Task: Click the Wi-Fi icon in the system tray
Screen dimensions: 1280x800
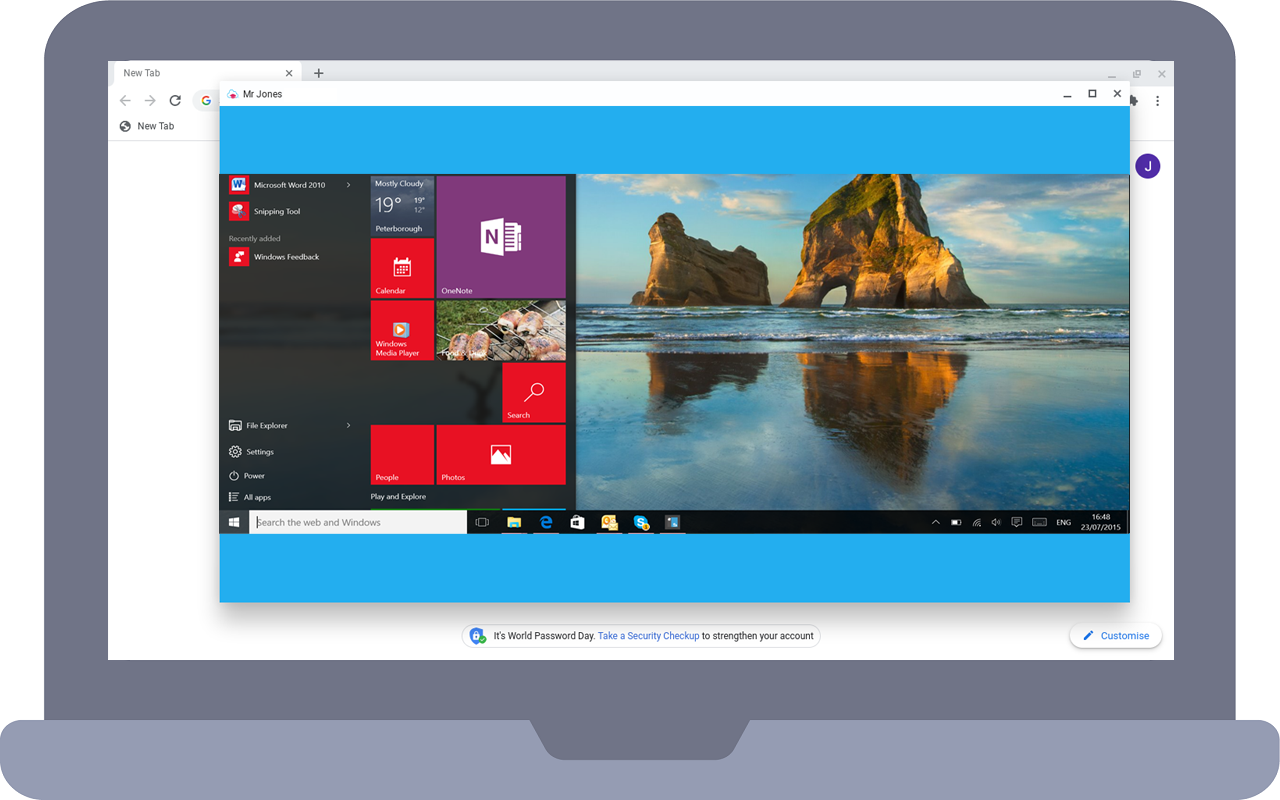Action: pyautogui.click(x=976, y=521)
